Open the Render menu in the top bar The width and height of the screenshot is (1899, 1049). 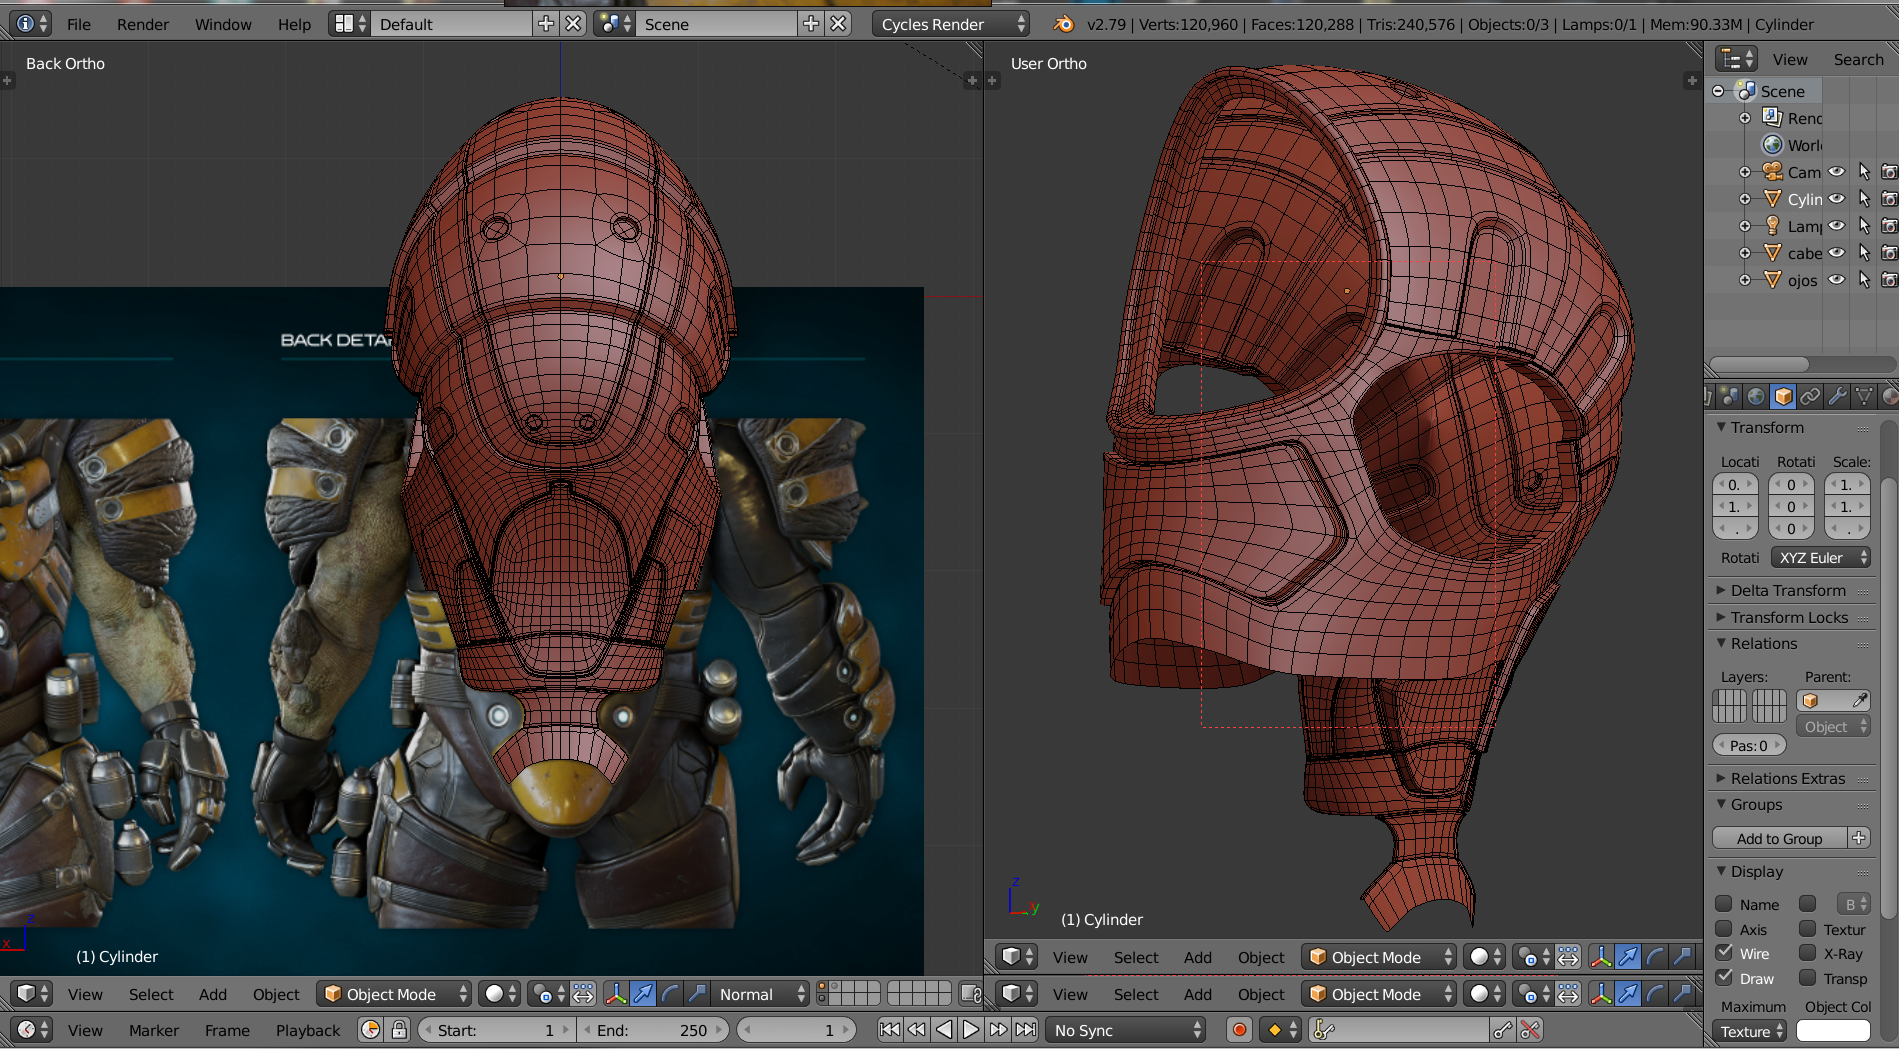point(142,24)
